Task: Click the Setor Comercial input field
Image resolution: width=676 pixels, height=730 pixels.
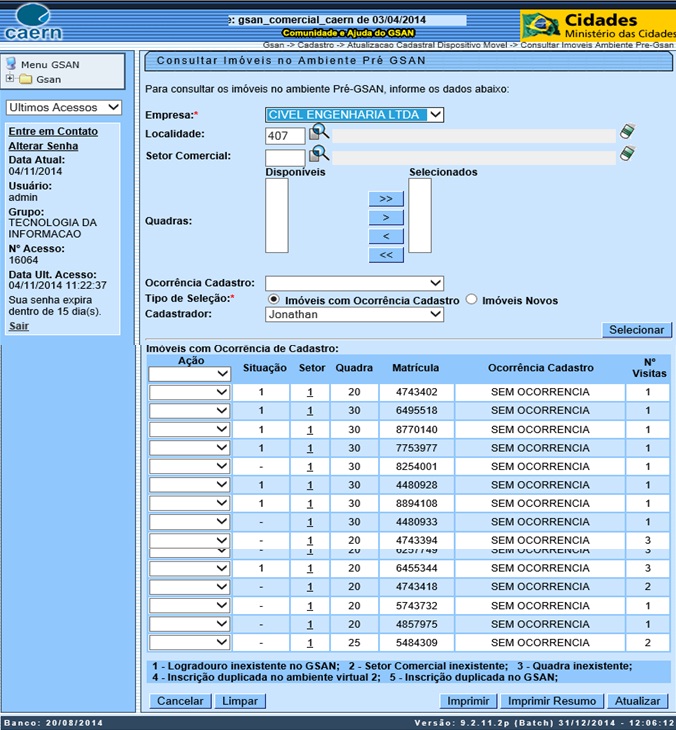Action: tap(285, 157)
